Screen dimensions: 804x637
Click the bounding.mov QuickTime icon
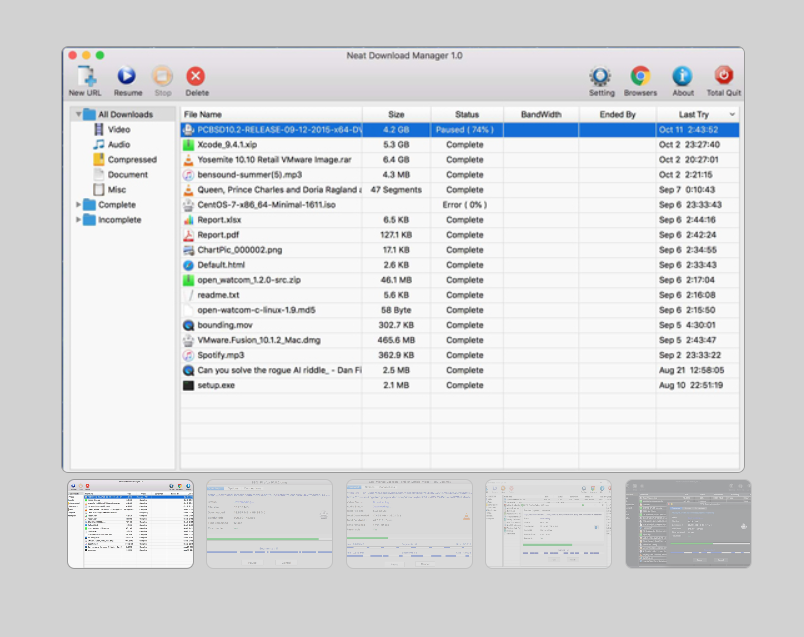[189, 325]
